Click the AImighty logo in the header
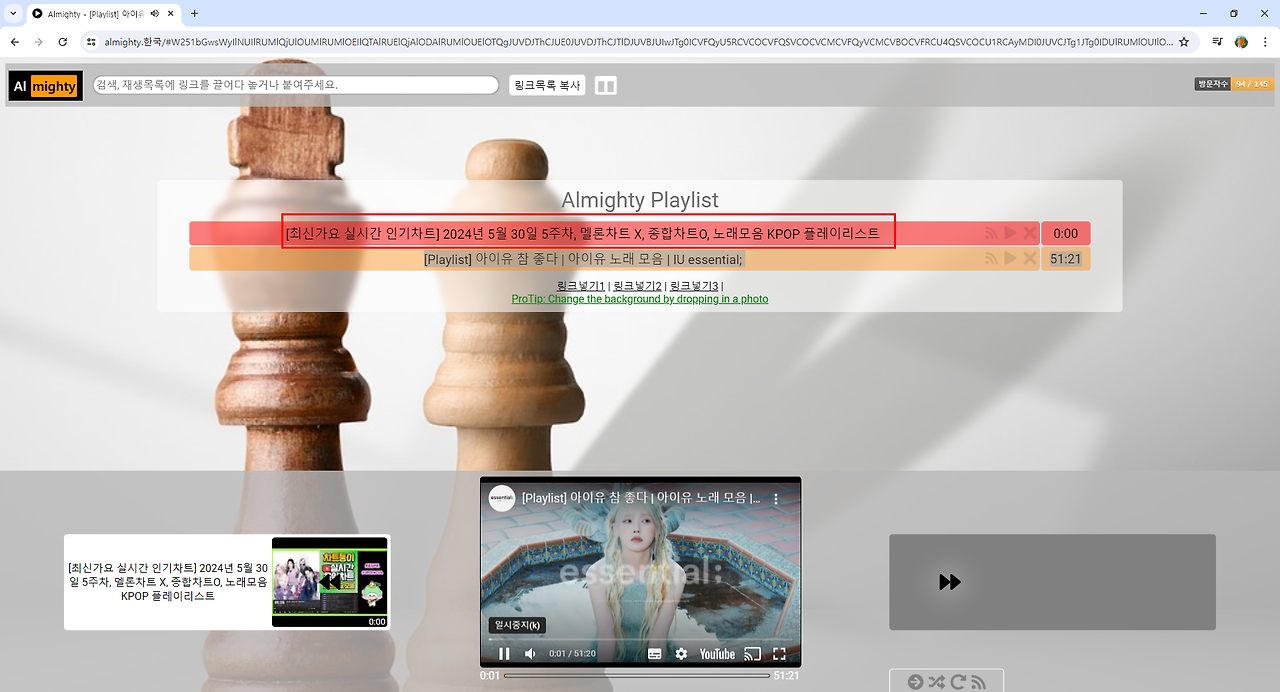Screen dimensions: 1280x692 (x=44, y=86)
